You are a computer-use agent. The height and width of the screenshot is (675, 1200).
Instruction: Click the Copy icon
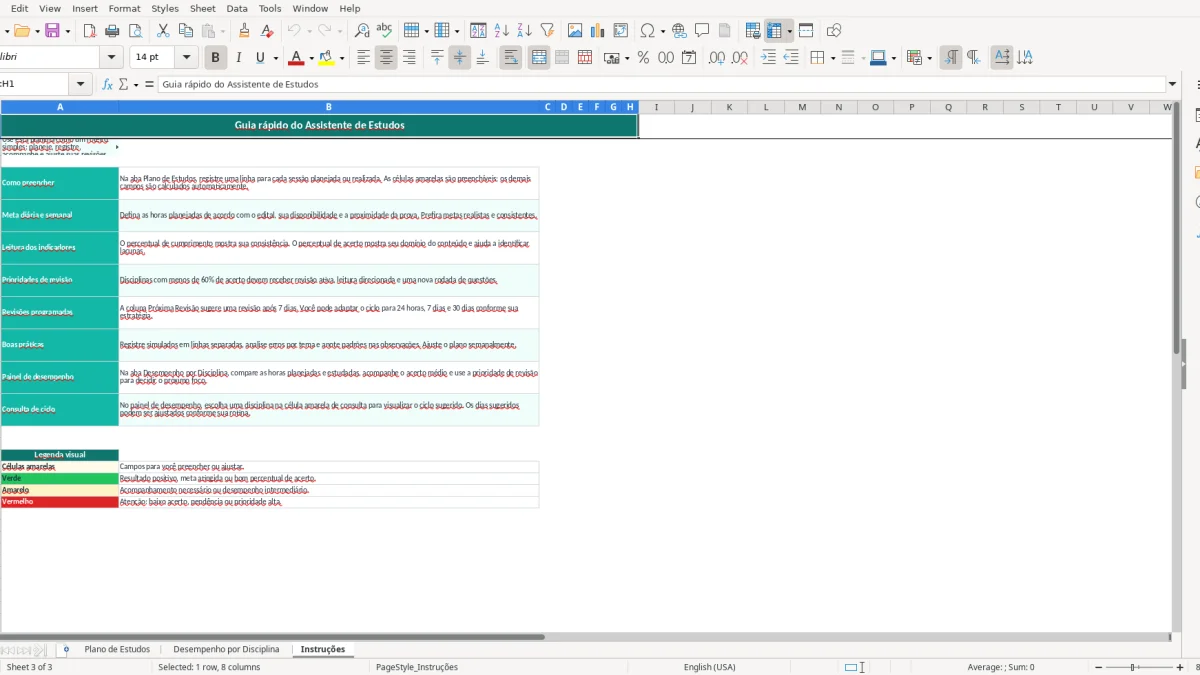click(x=185, y=31)
